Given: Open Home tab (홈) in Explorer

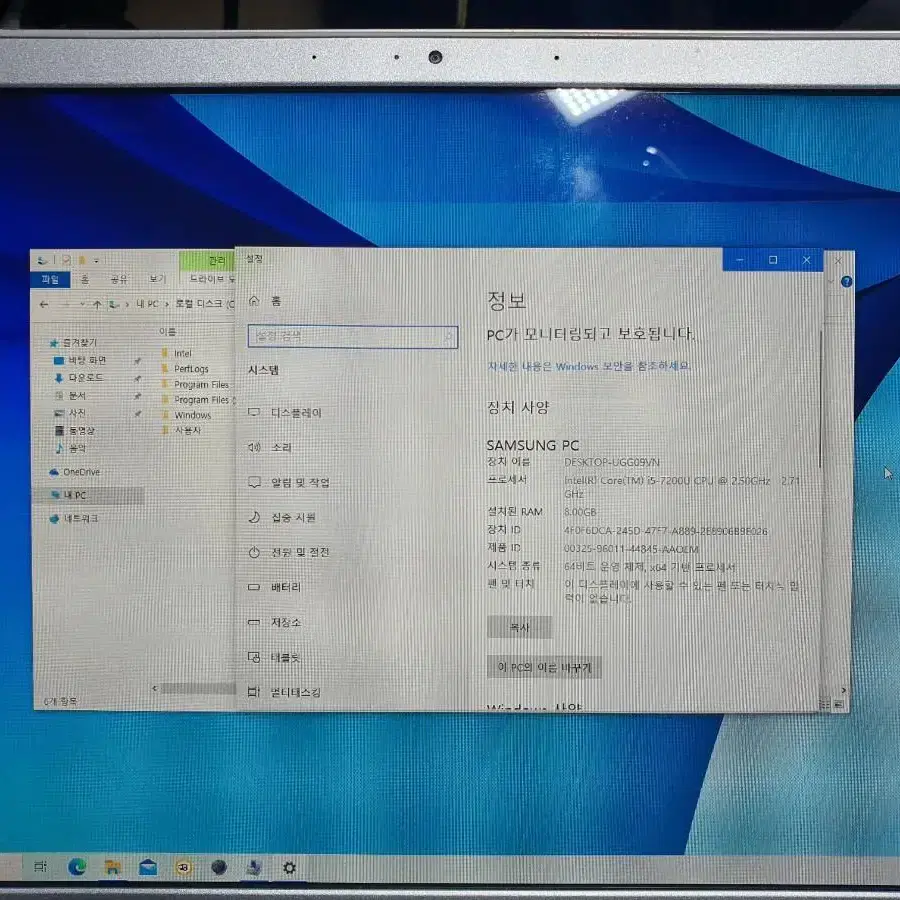Looking at the screenshot, I should pos(85,280).
